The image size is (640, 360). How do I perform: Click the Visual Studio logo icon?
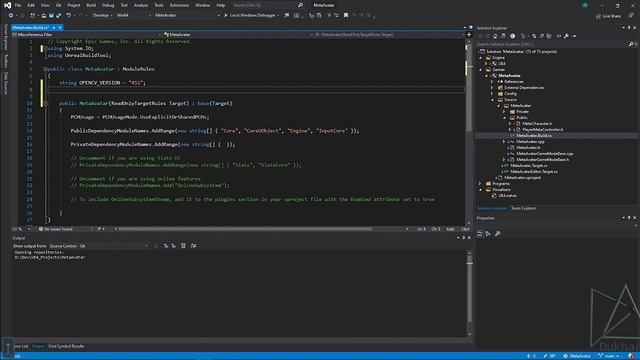(x=7, y=5)
